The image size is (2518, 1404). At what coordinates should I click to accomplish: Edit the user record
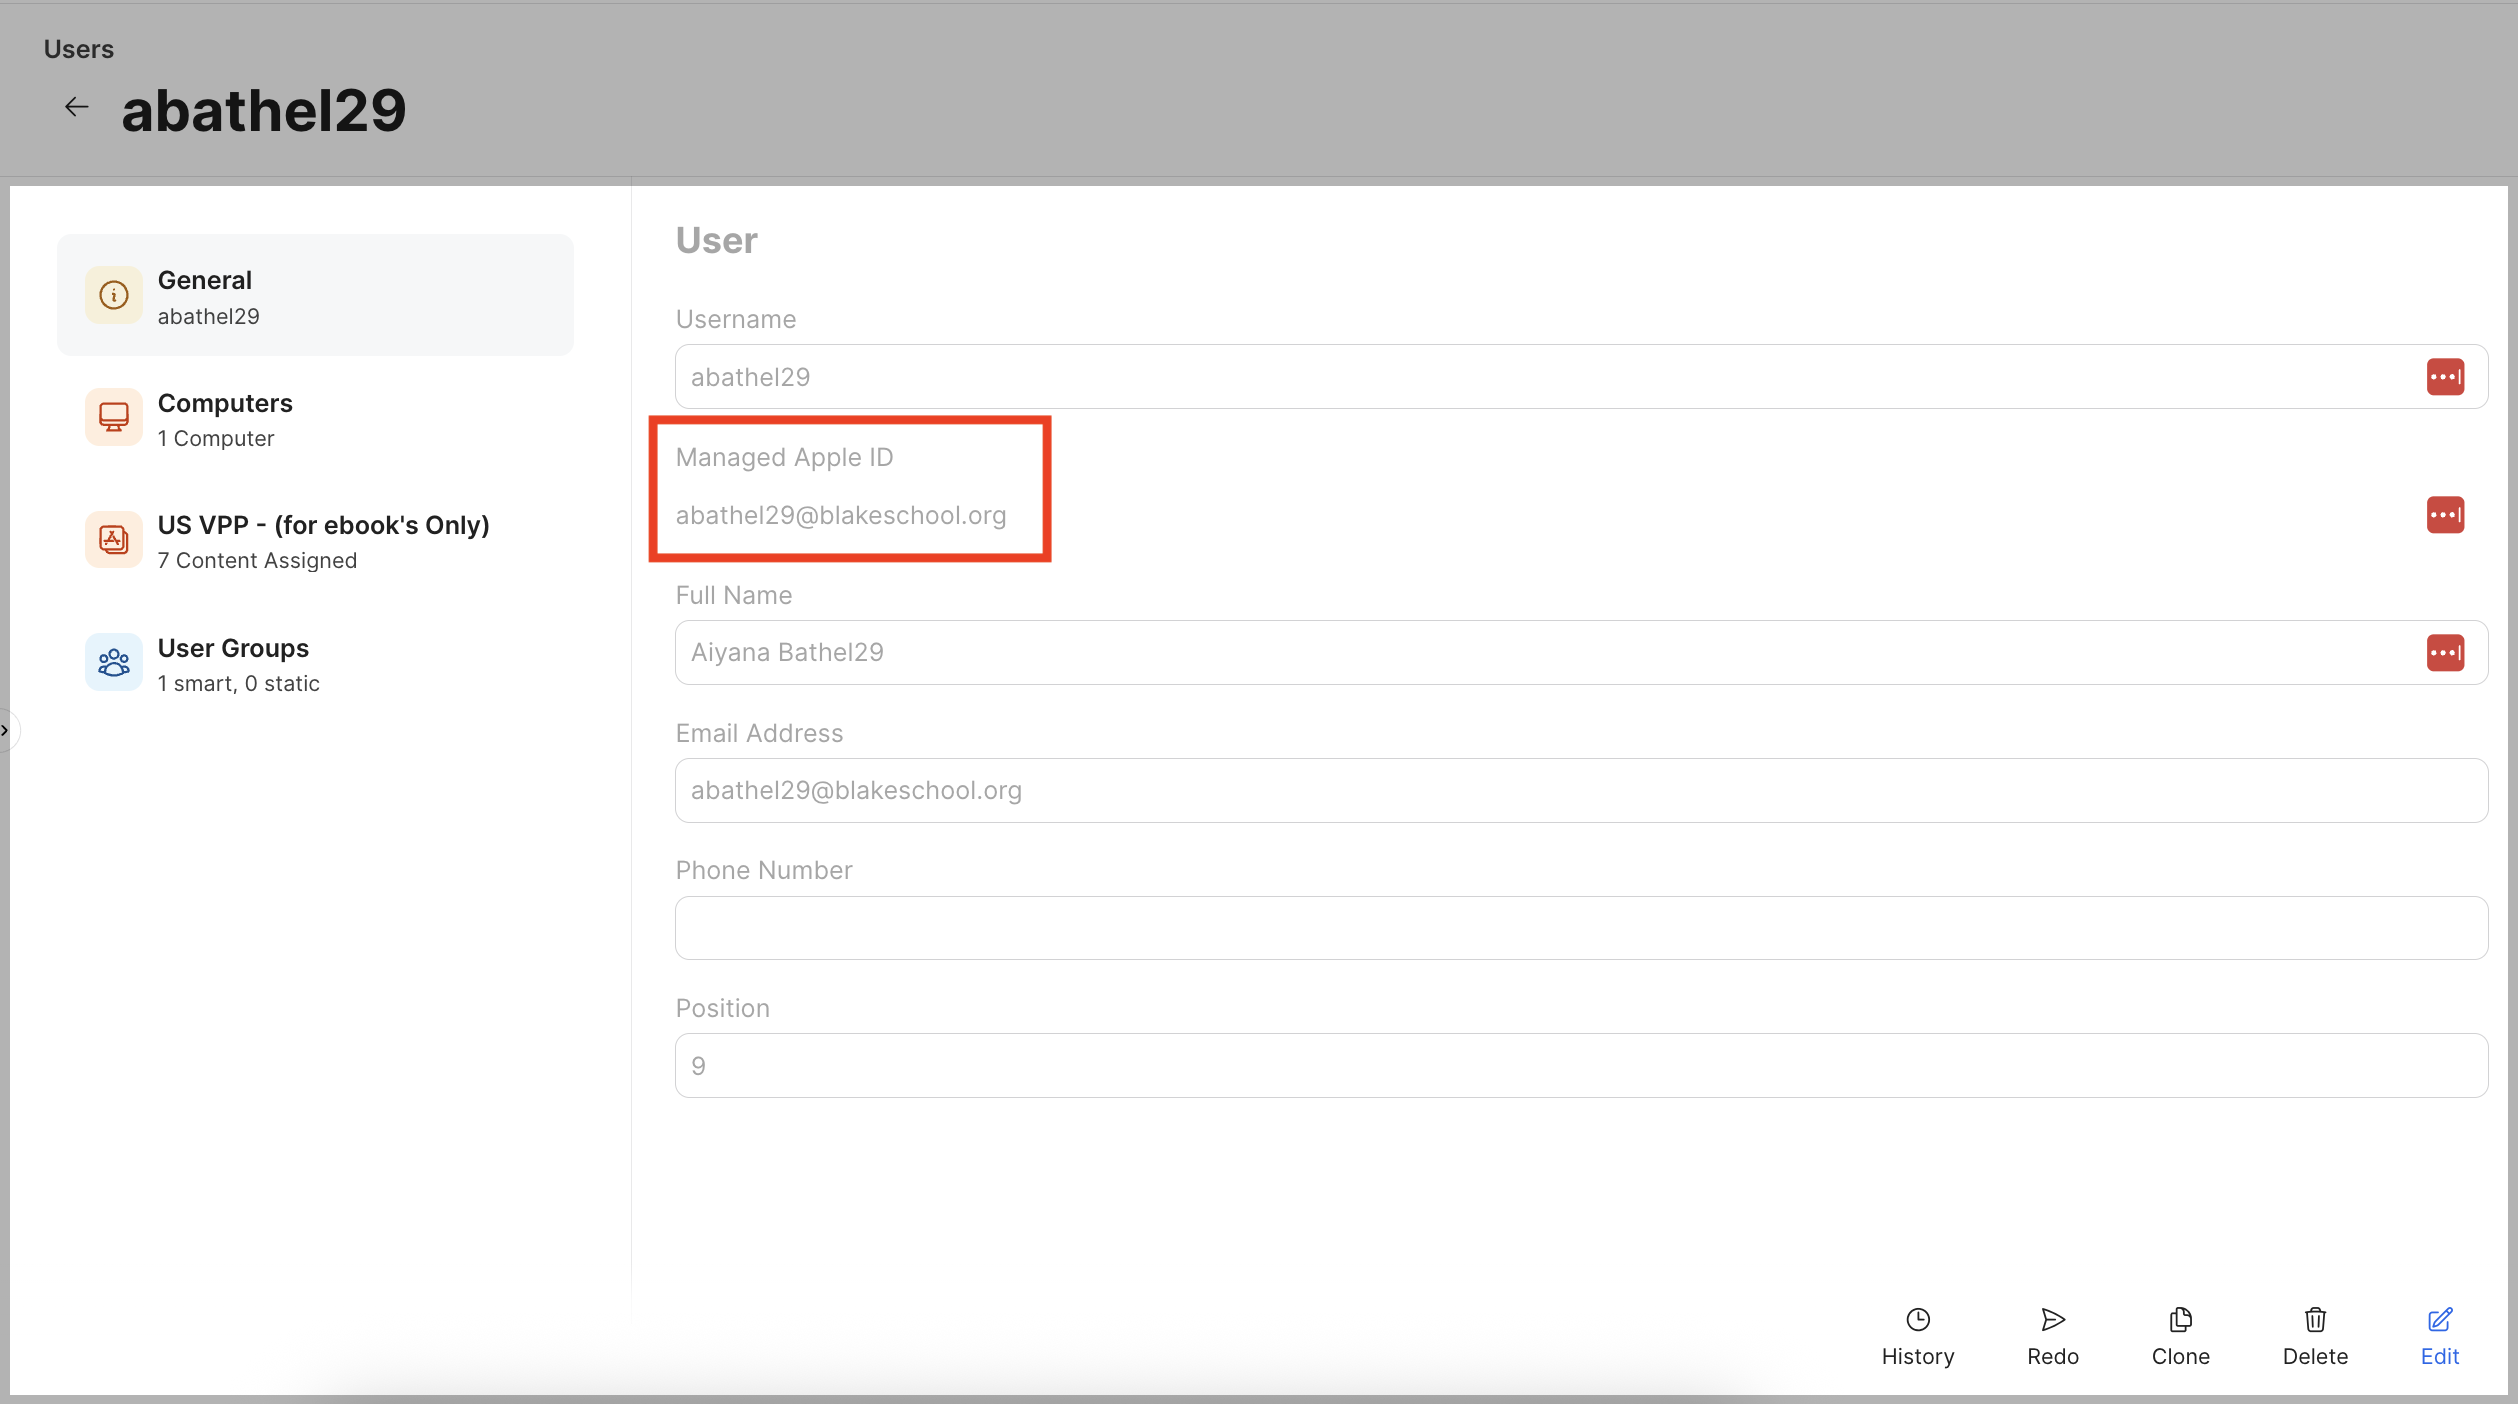point(2440,1337)
